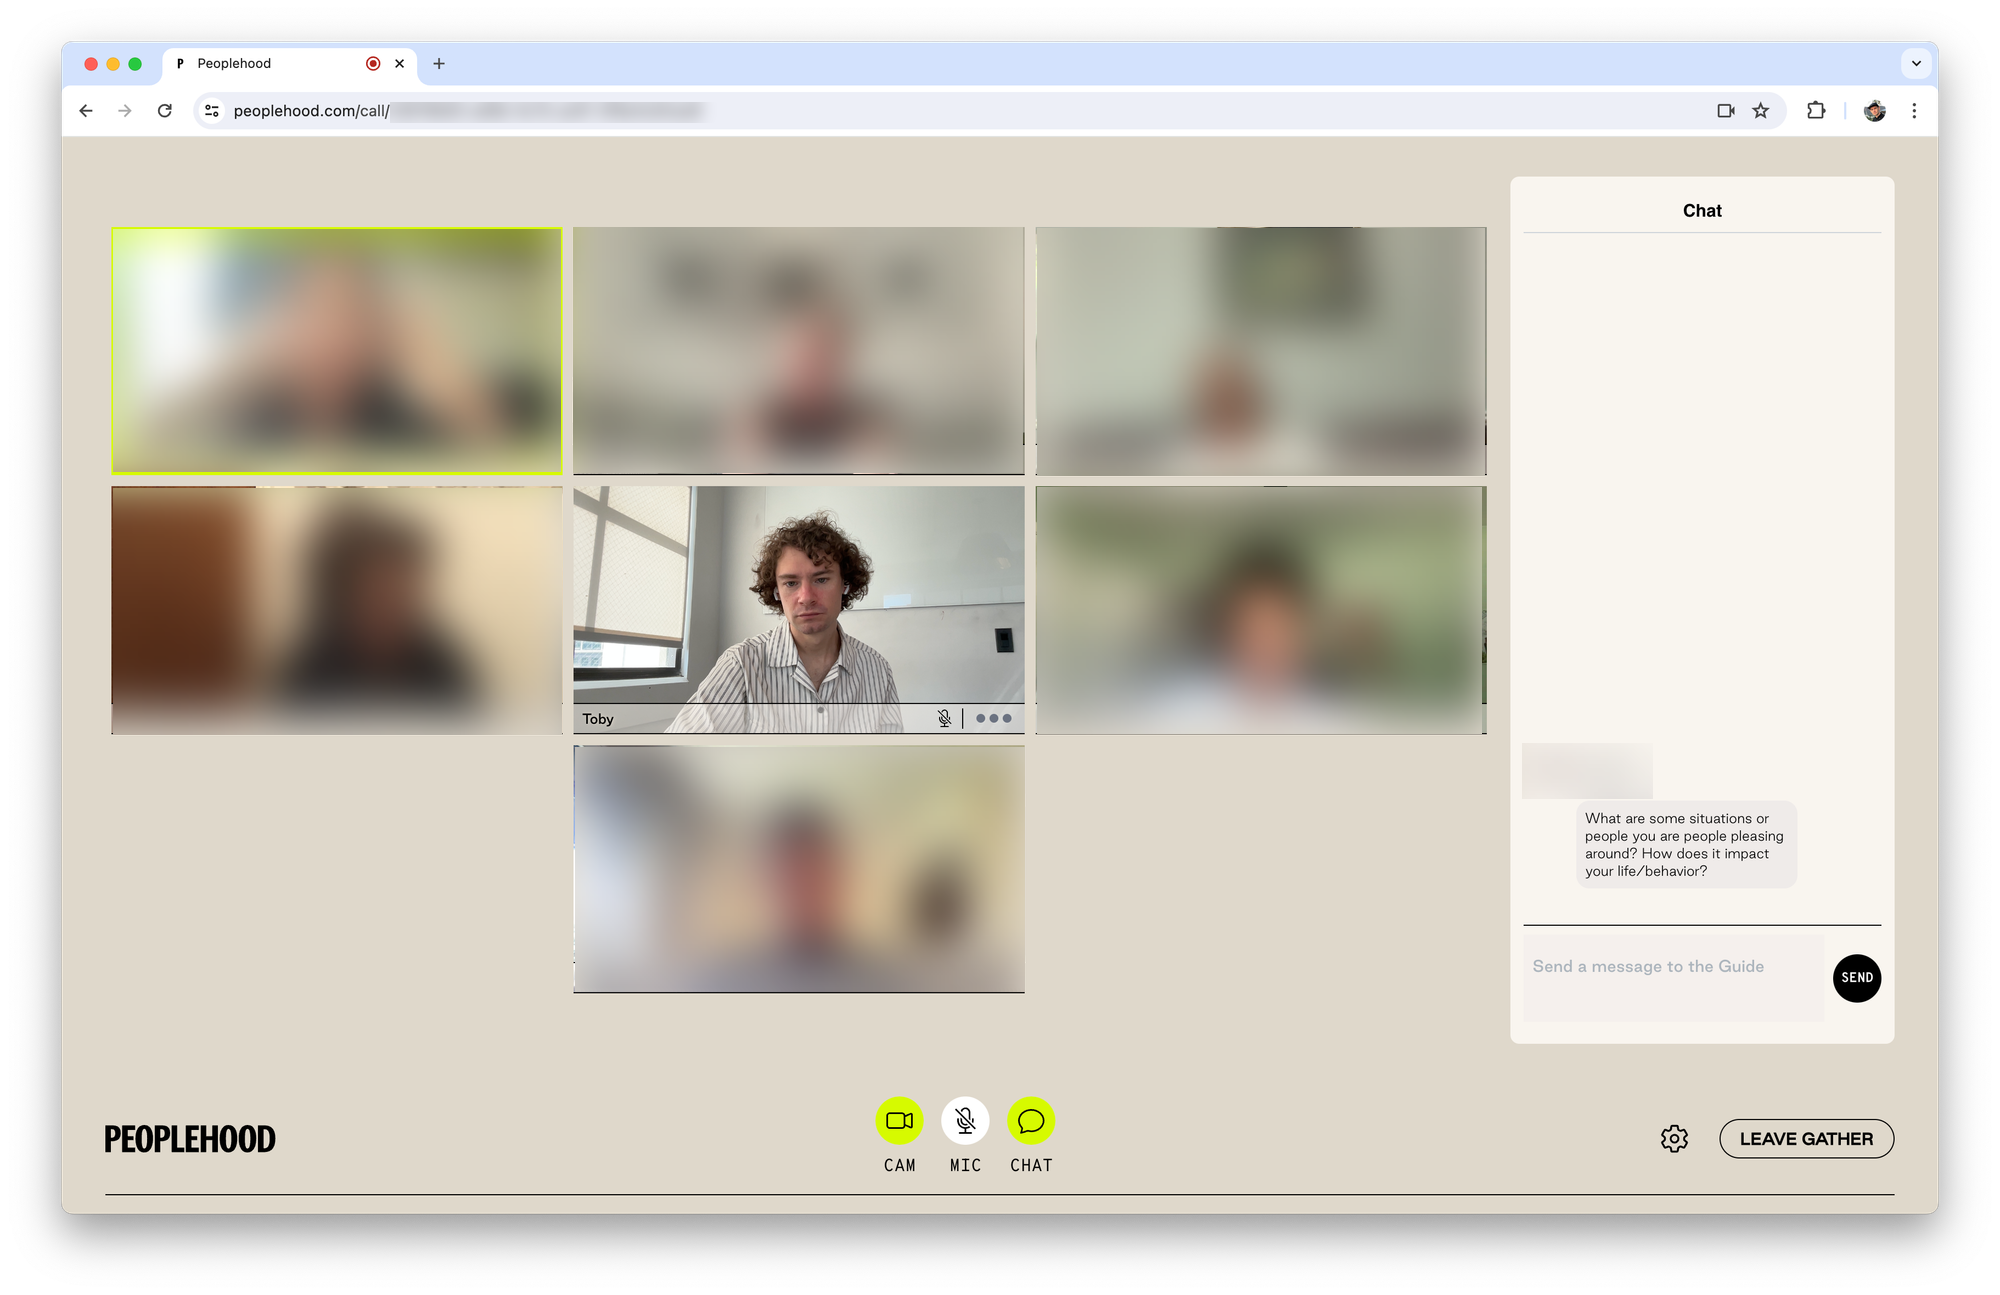2000x1295 pixels.
Task: Go back with browser back arrow
Action: [x=86, y=111]
